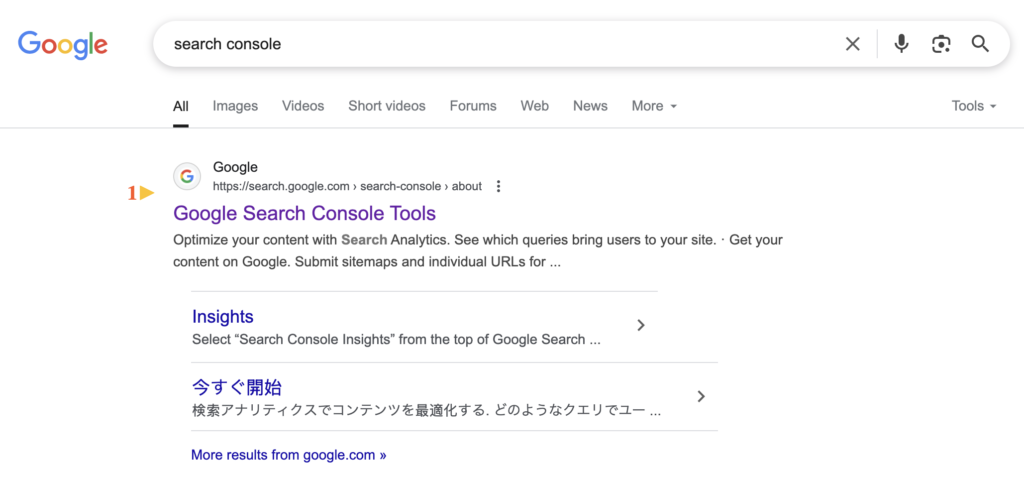Switch to the News tab

coord(590,106)
